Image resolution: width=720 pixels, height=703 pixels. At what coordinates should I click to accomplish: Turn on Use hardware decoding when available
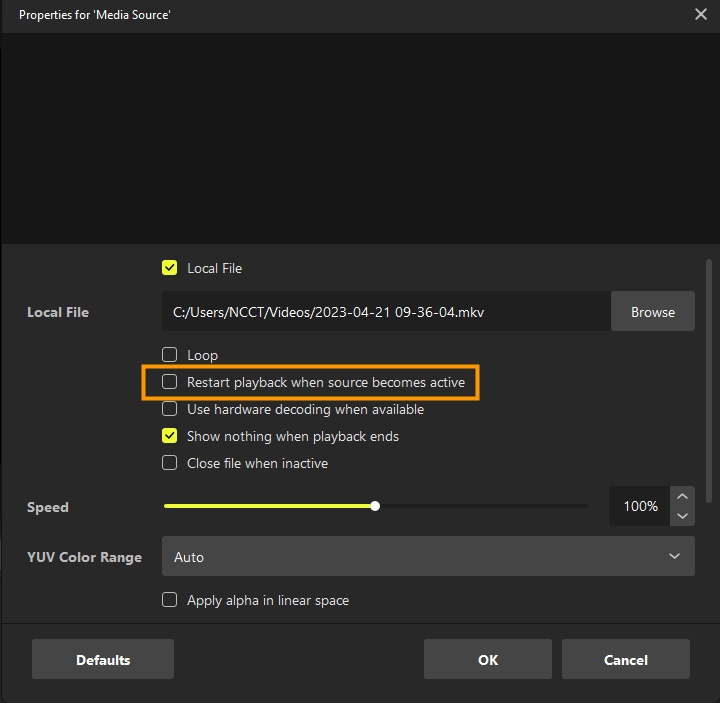(x=170, y=409)
